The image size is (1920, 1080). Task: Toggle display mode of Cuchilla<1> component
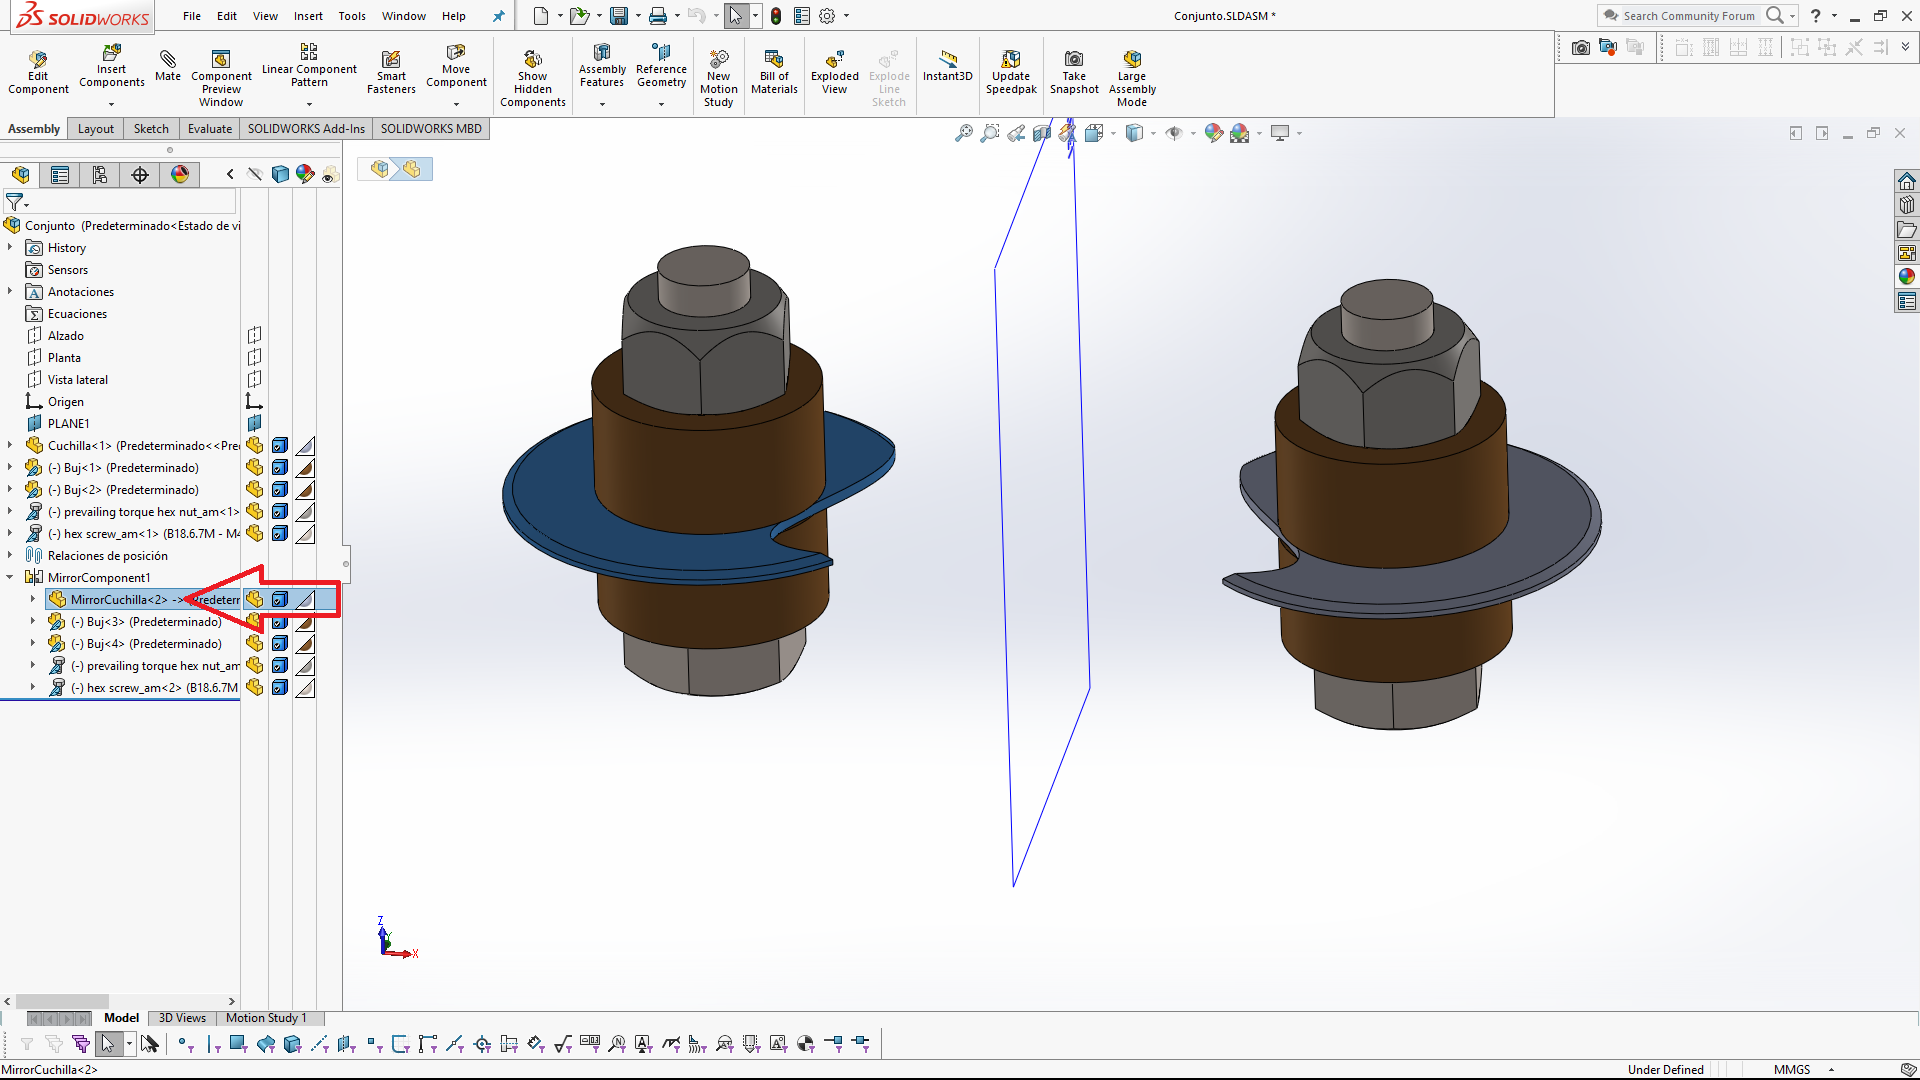pyautogui.click(x=280, y=446)
